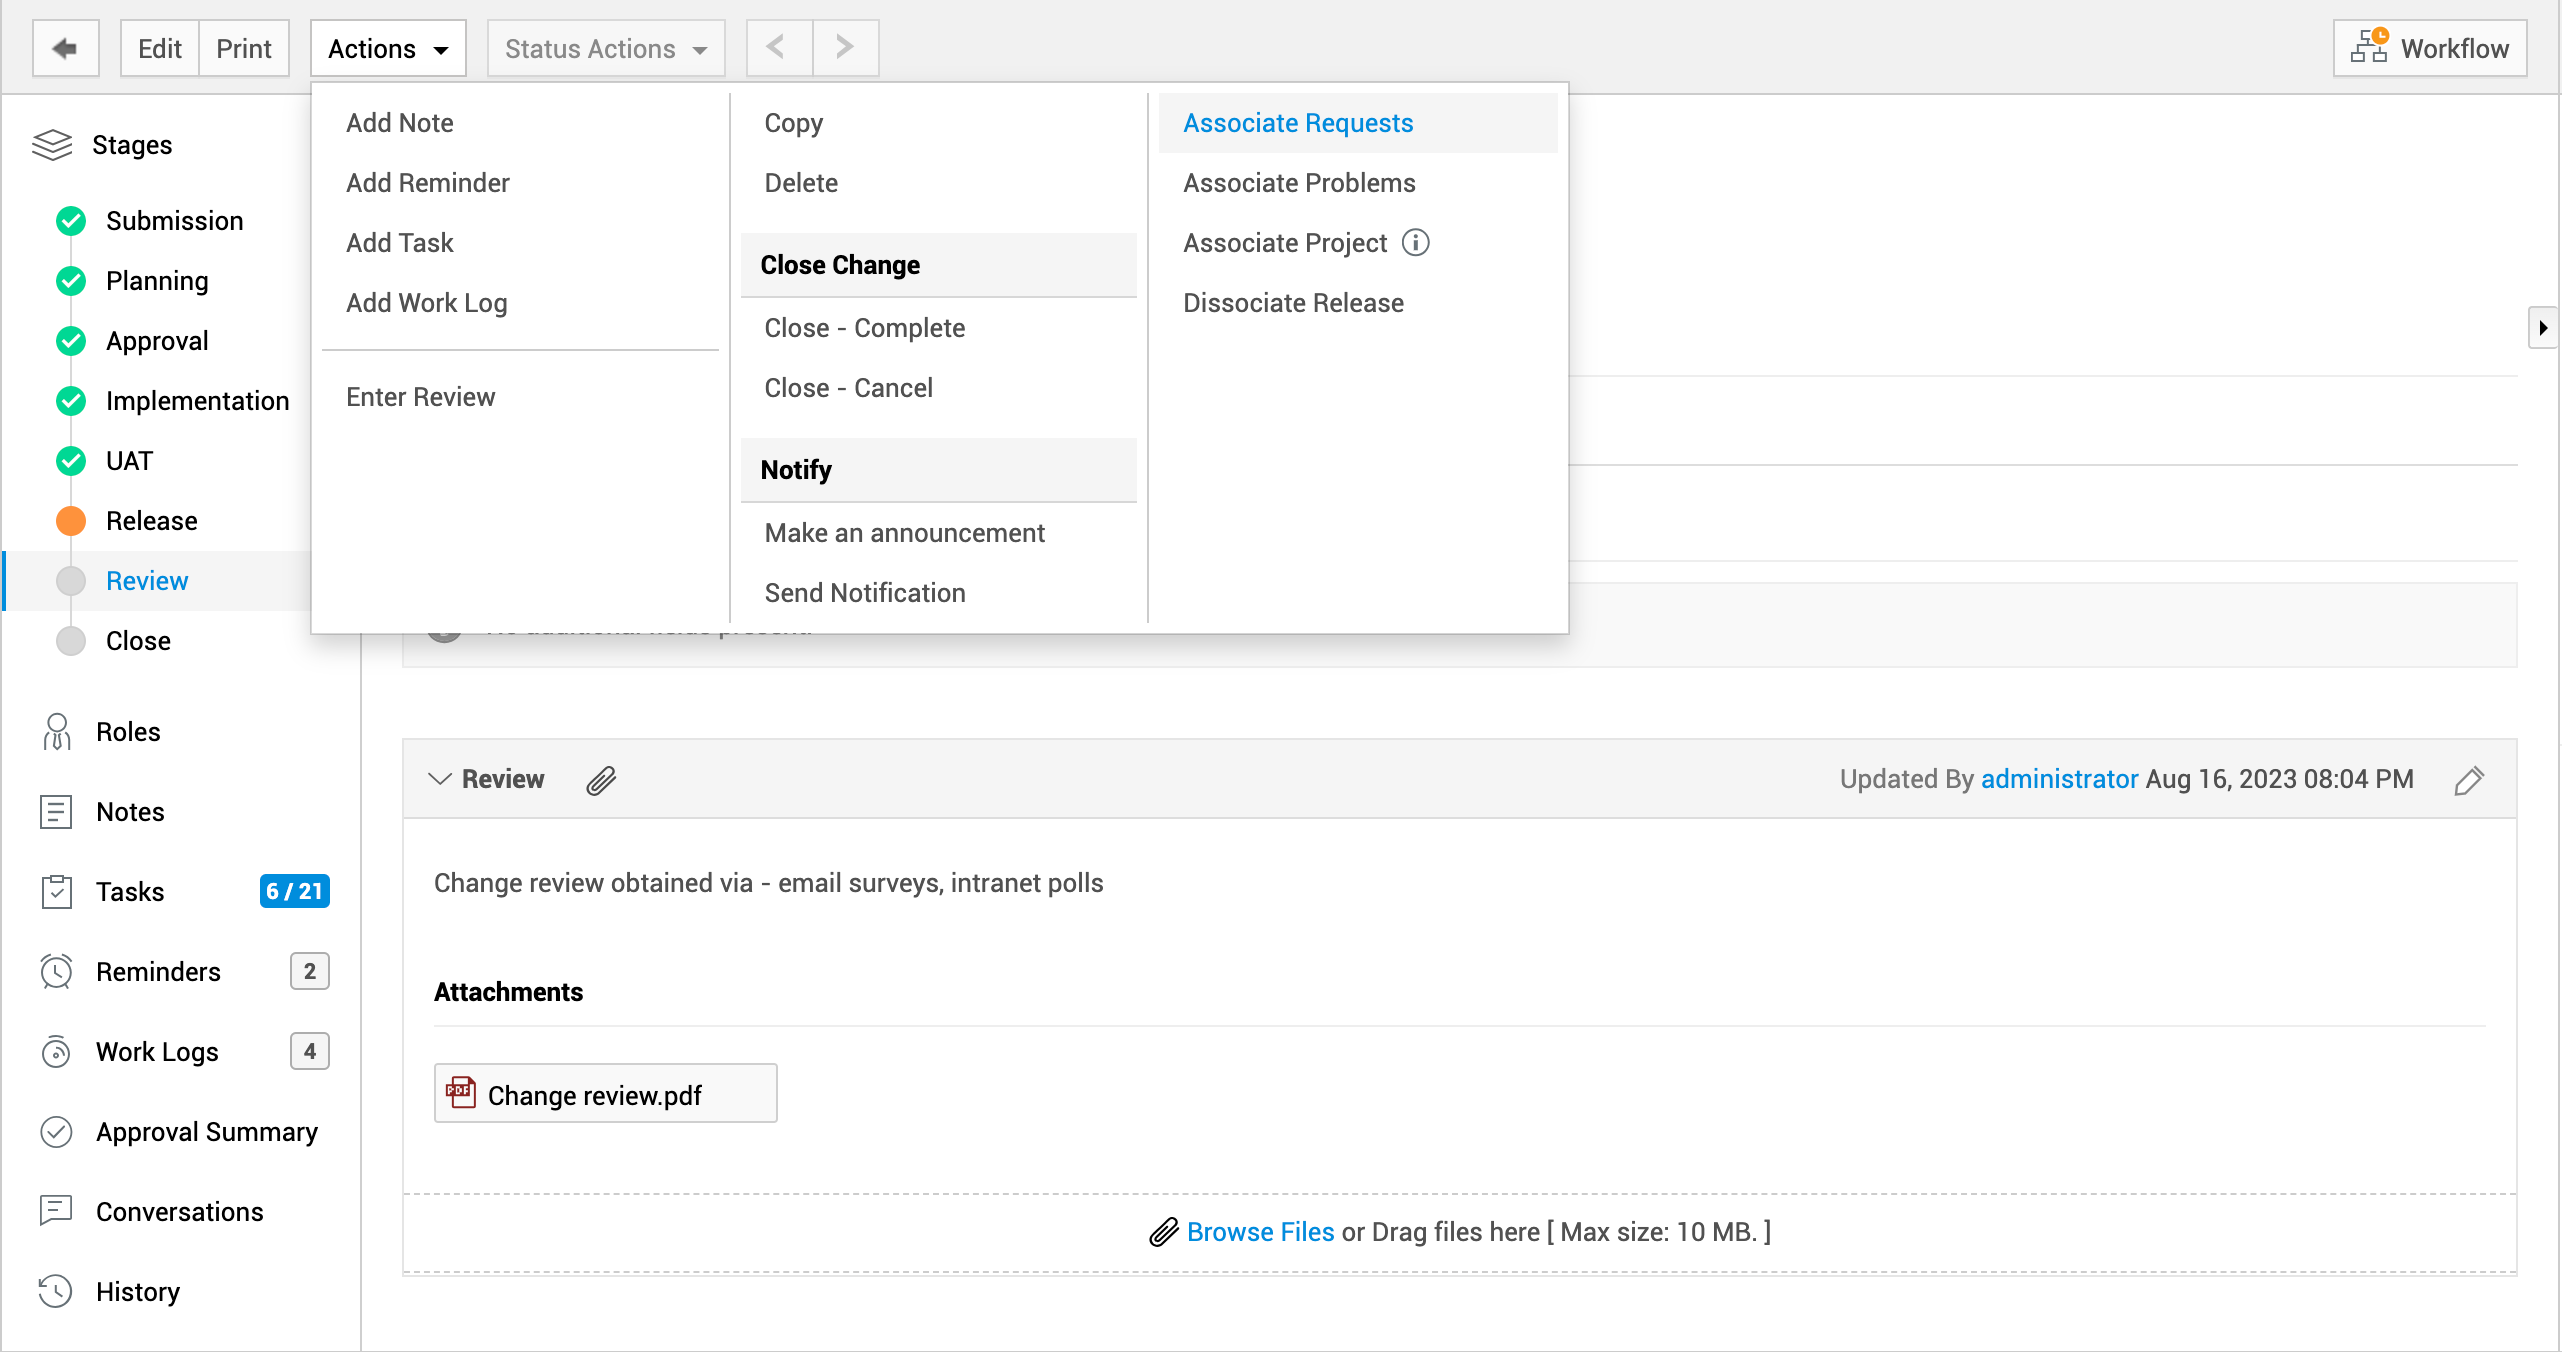The width and height of the screenshot is (2562, 1352).
Task: Expand the right side panel arrow
Action: (2543, 328)
